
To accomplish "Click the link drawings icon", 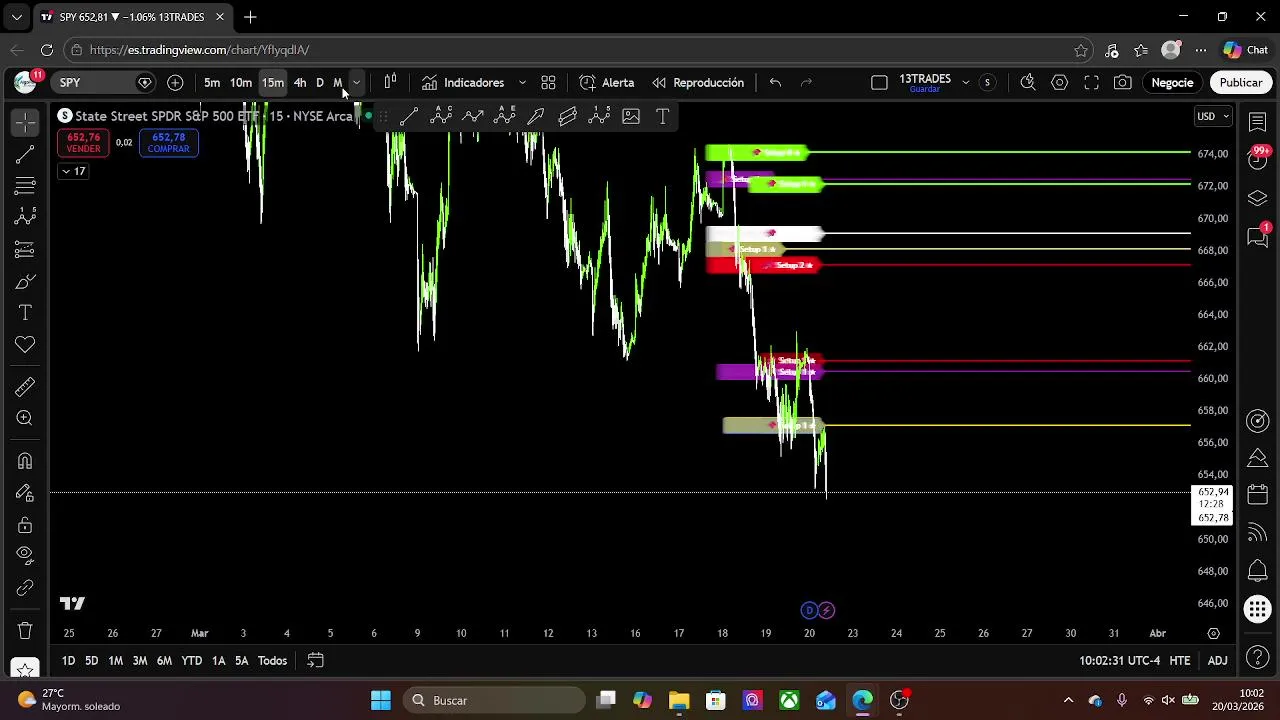I will point(25,588).
